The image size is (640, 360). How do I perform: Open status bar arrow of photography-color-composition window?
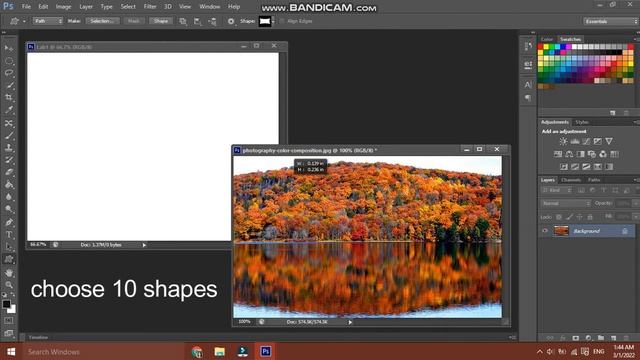(x=350, y=322)
